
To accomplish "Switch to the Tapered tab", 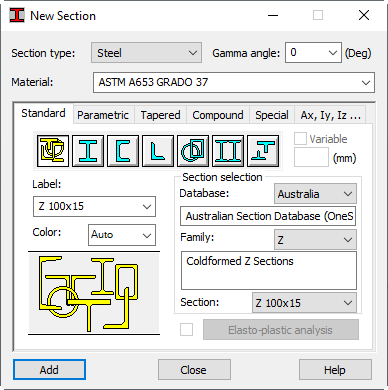I will pyautogui.click(x=160, y=115).
